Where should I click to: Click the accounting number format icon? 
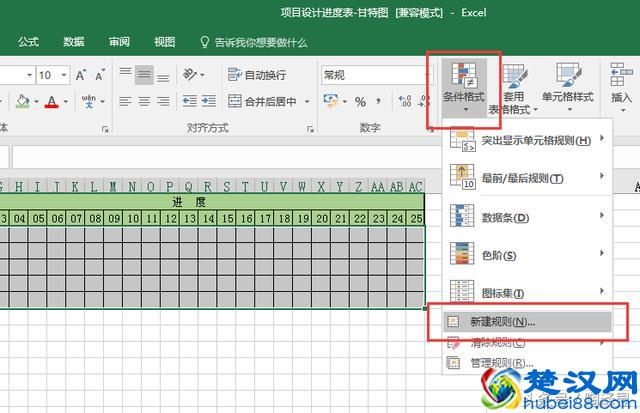click(330, 101)
